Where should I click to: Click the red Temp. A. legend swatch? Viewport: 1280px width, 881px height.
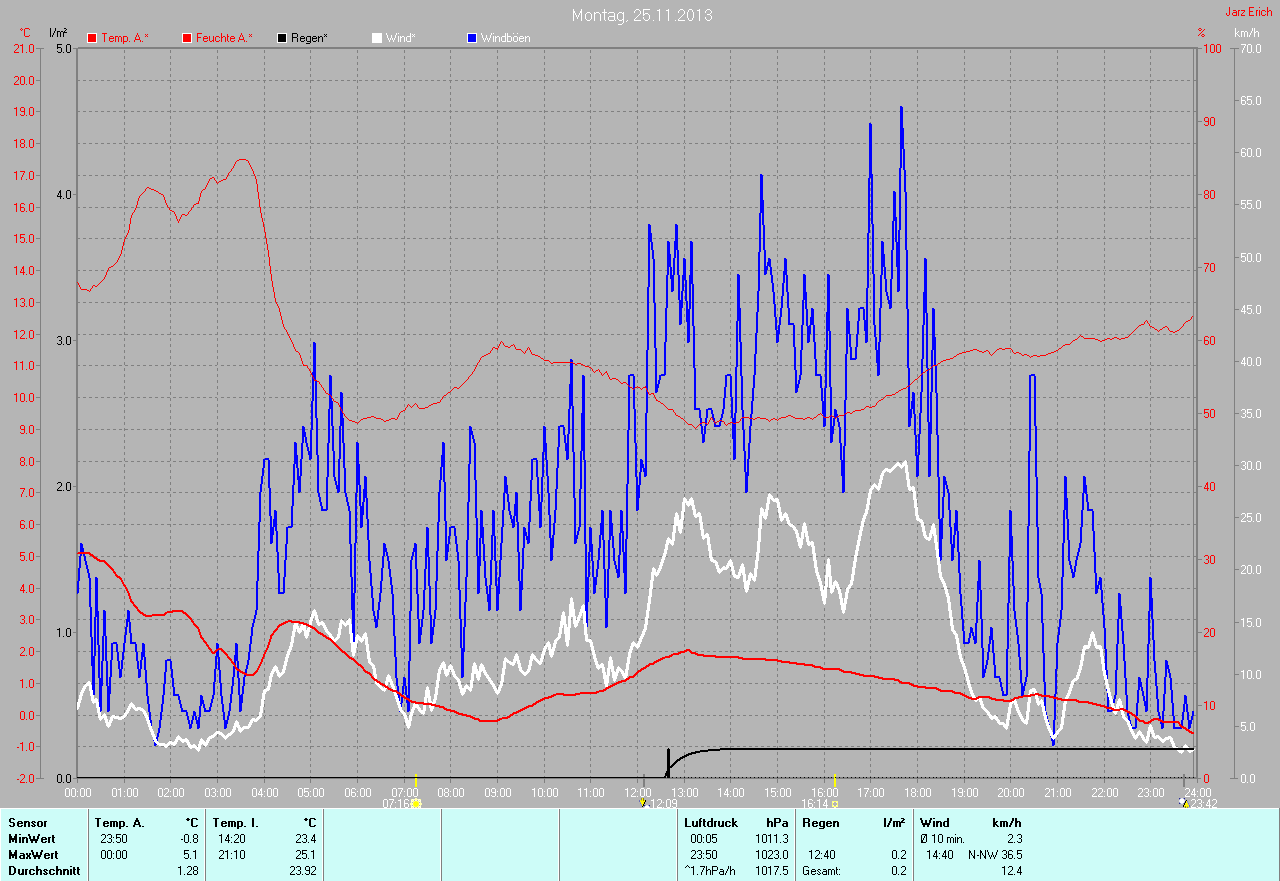pyautogui.click(x=92, y=38)
